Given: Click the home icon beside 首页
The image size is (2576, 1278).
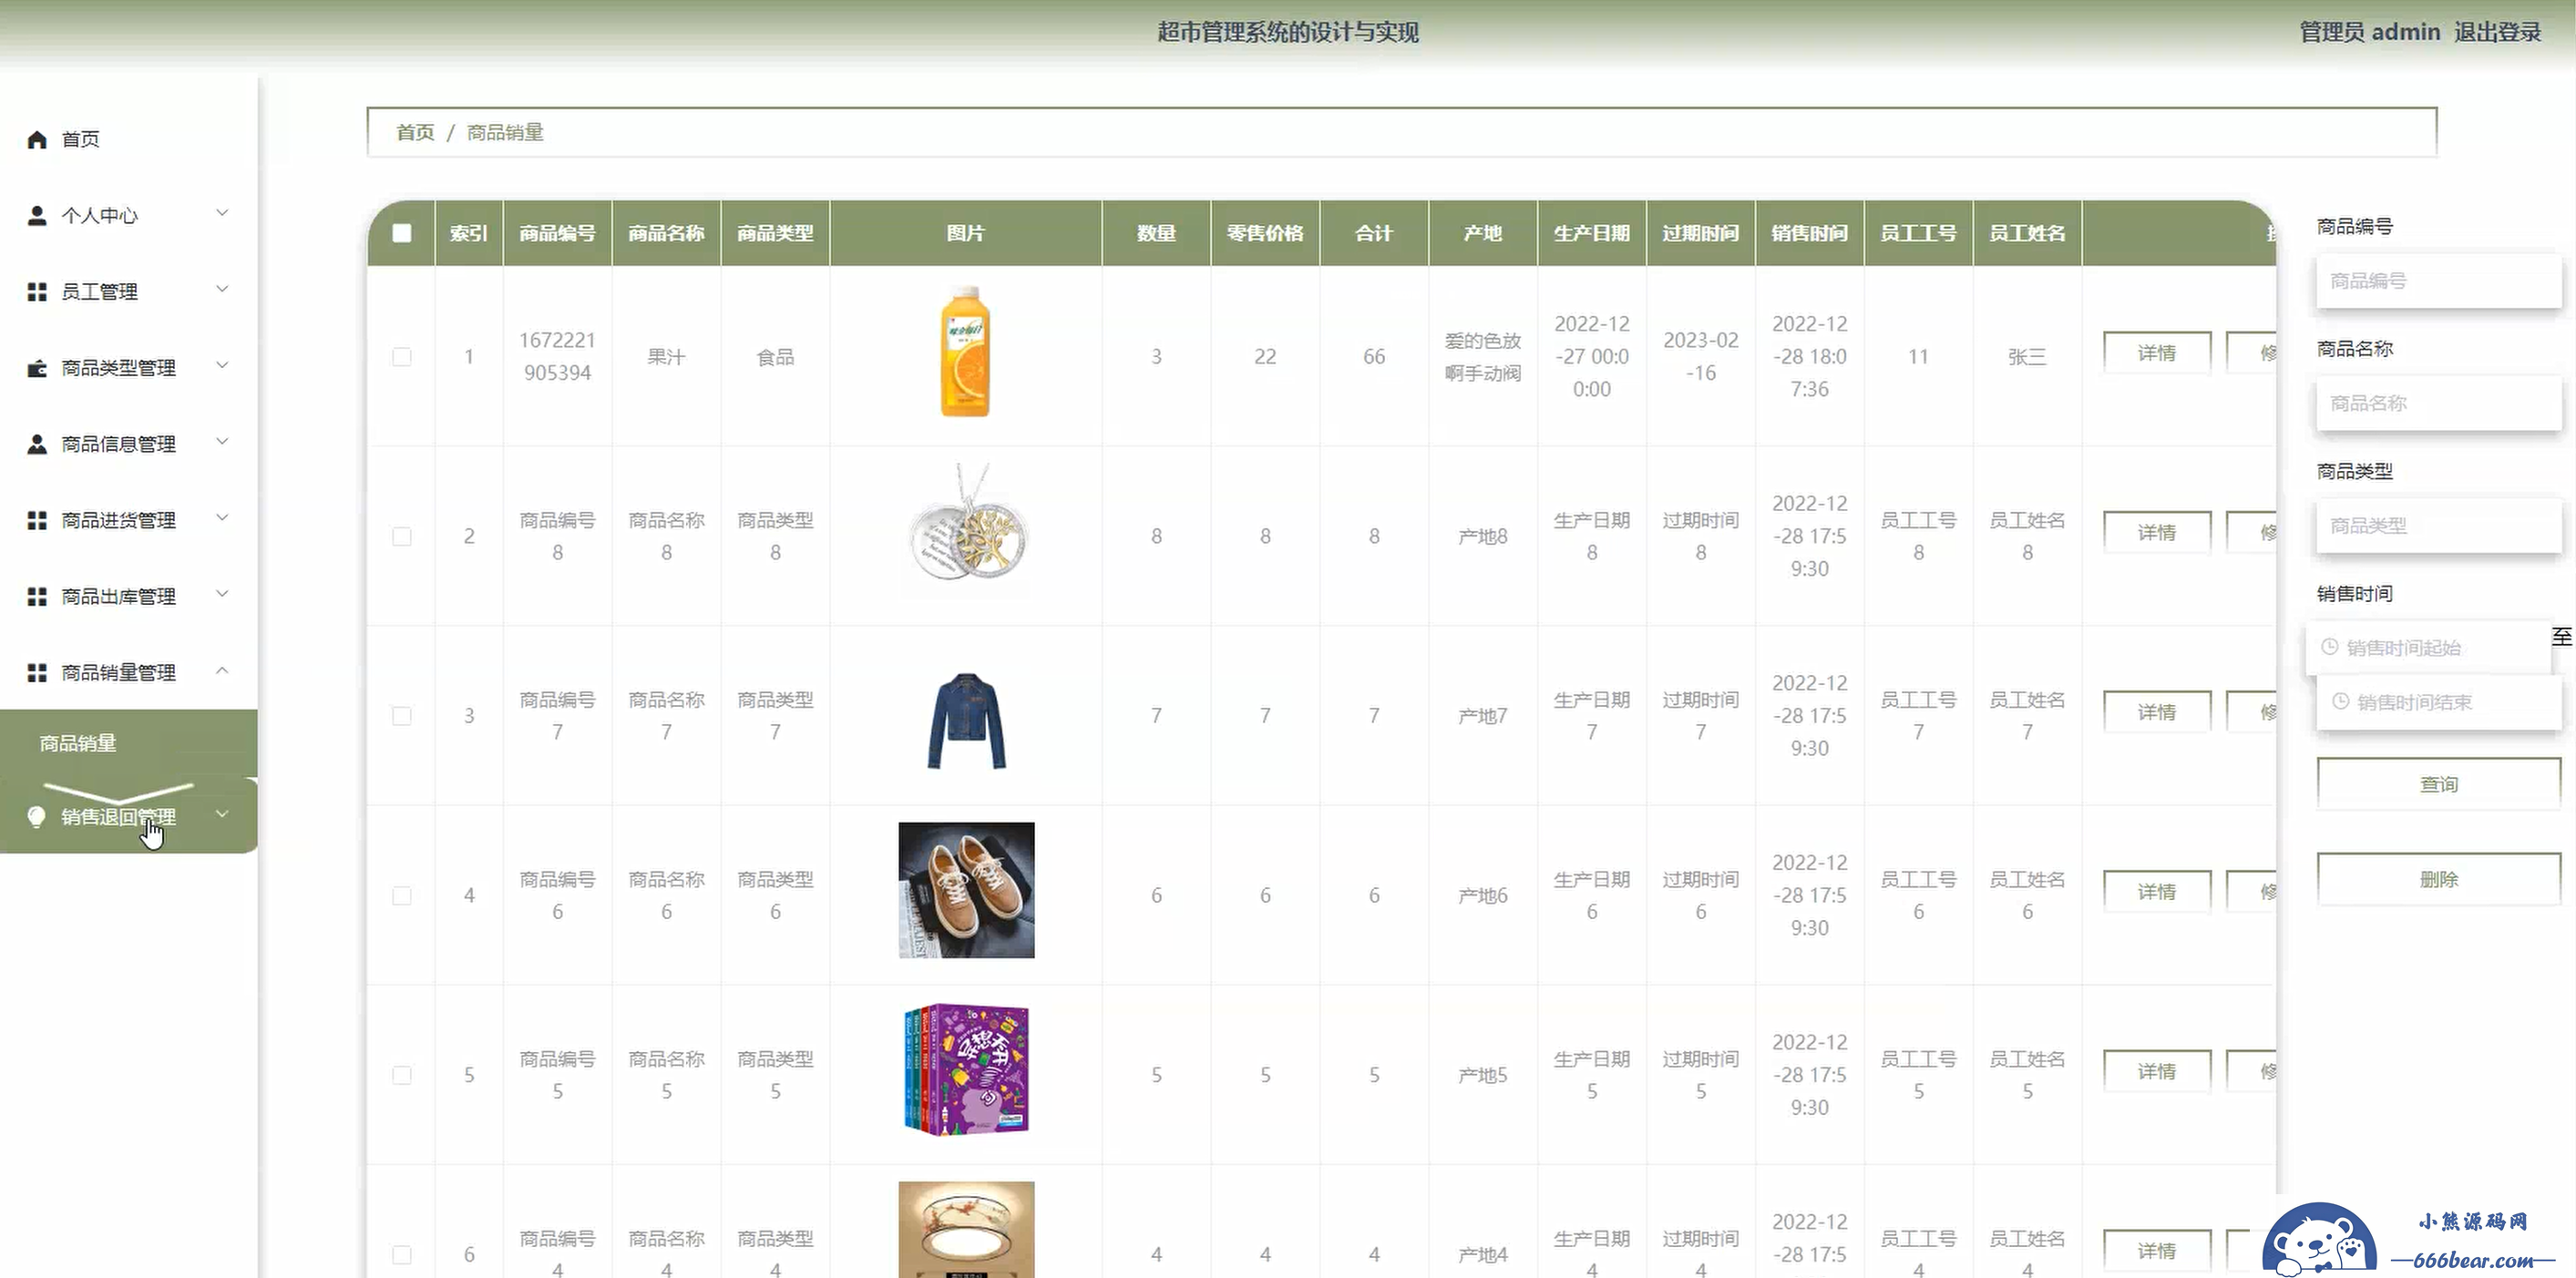Looking at the screenshot, I should (x=37, y=139).
